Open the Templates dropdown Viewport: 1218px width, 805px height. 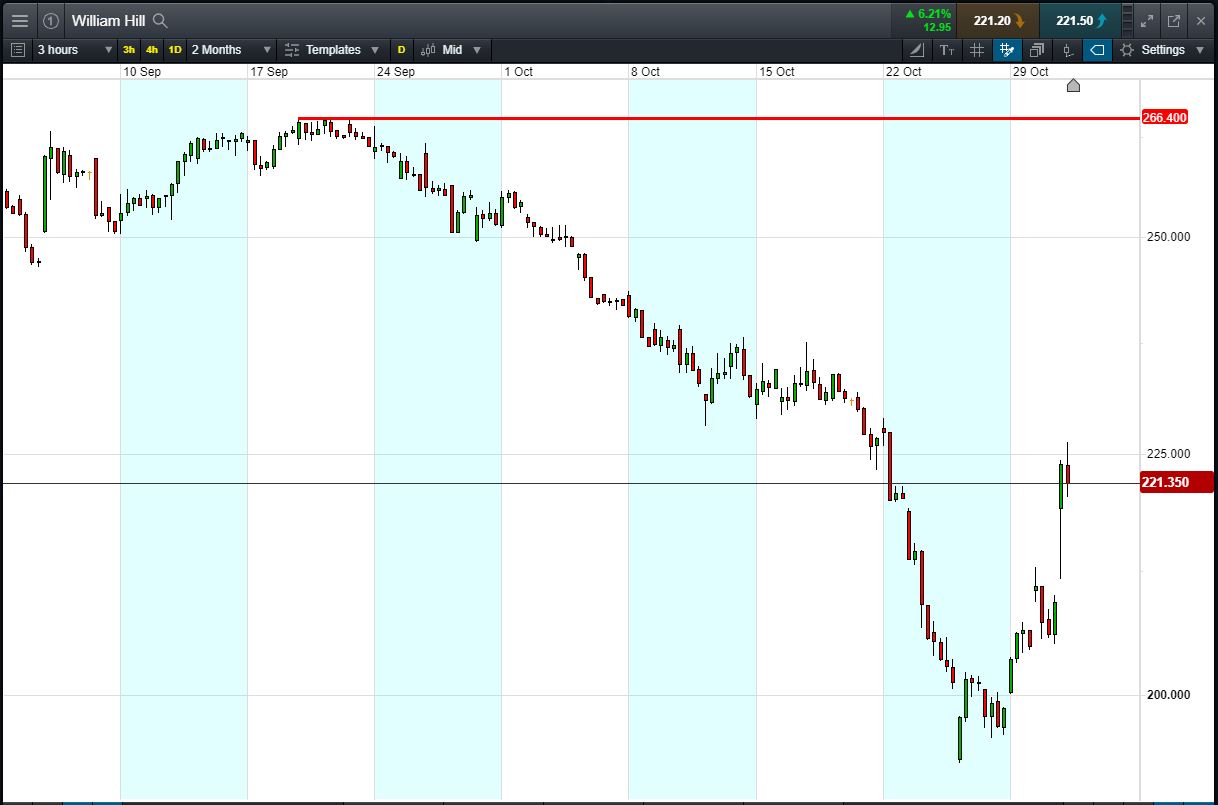pyautogui.click(x=332, y=49)
